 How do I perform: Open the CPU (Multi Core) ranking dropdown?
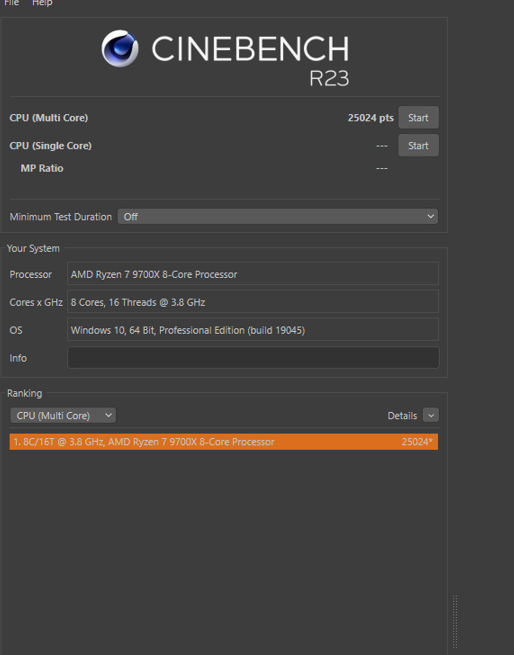[x=63, y=416]
